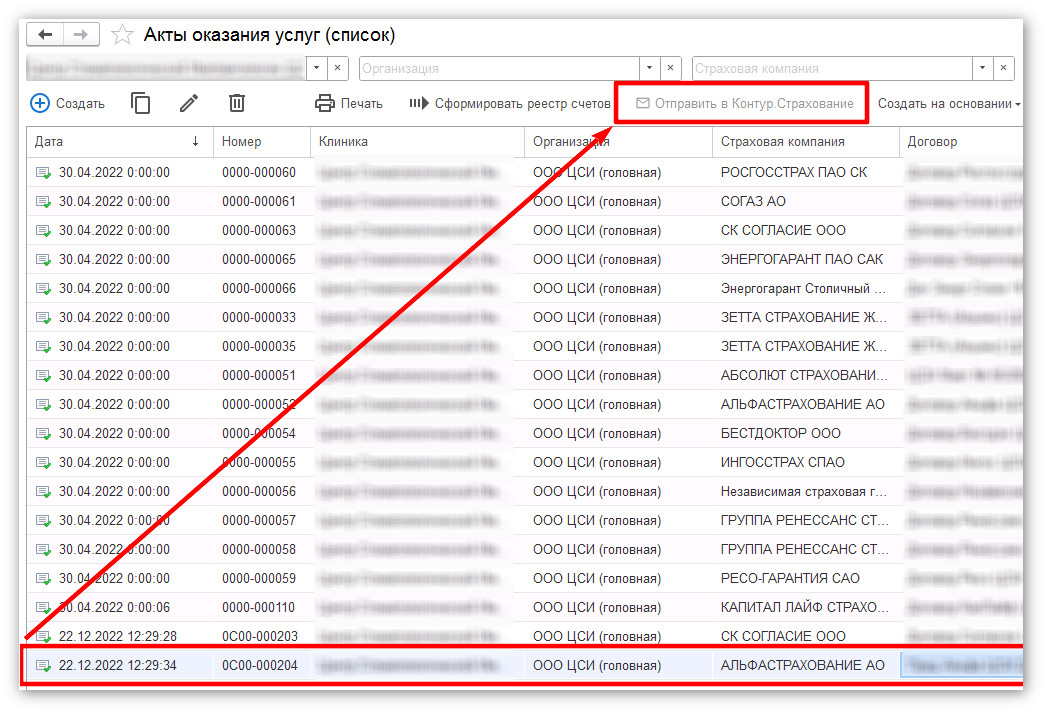The image size is (1043, 710).
Task: Clear the blurred clinic filter field
Action: coord(338,68)
